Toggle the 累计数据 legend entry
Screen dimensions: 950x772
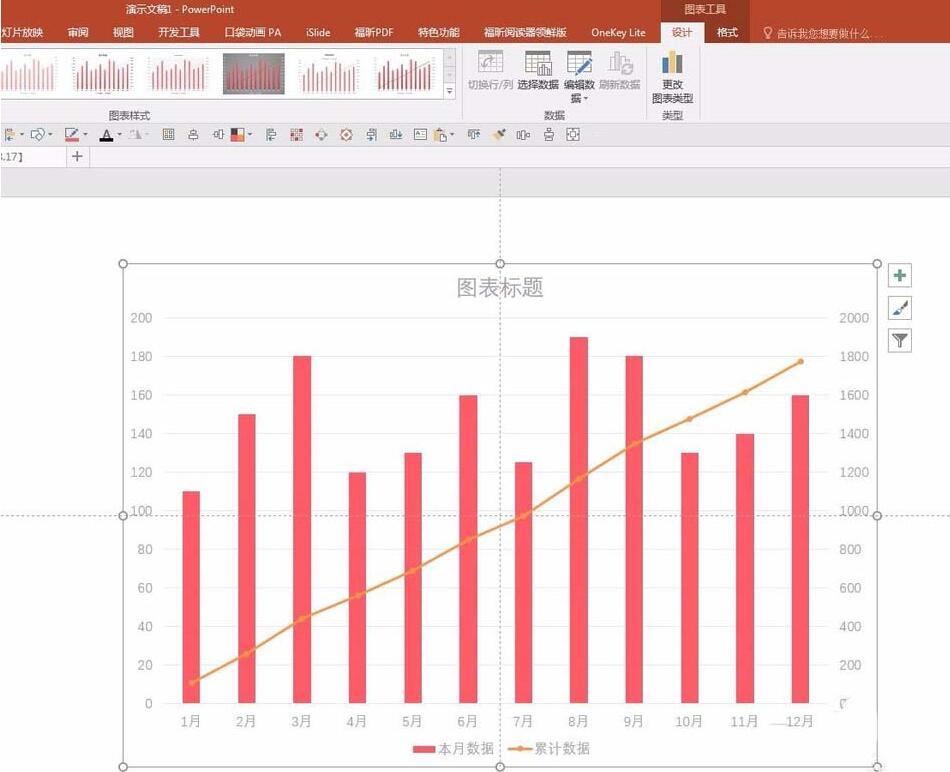(560, 747)
